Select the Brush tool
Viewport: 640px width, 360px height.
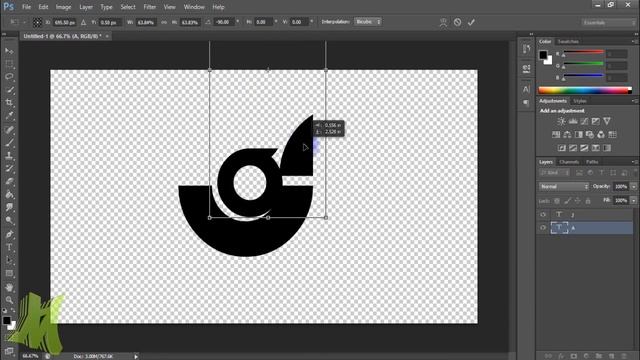tap(9, 143)
